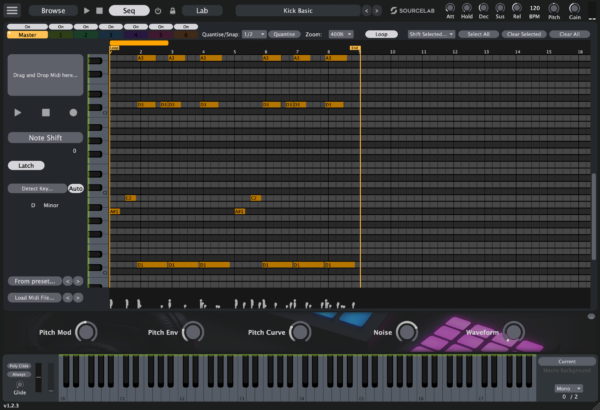Open the Quantise/Snap 1/2 dropdown
This screenshot has height=410, width=600.
pos(254,34)
